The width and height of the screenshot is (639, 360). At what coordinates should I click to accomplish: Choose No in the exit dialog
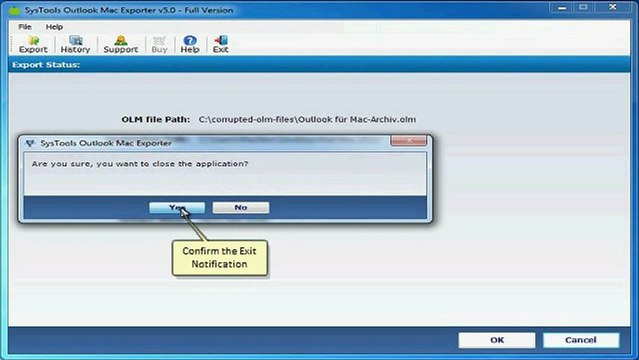tap(241, 208)
